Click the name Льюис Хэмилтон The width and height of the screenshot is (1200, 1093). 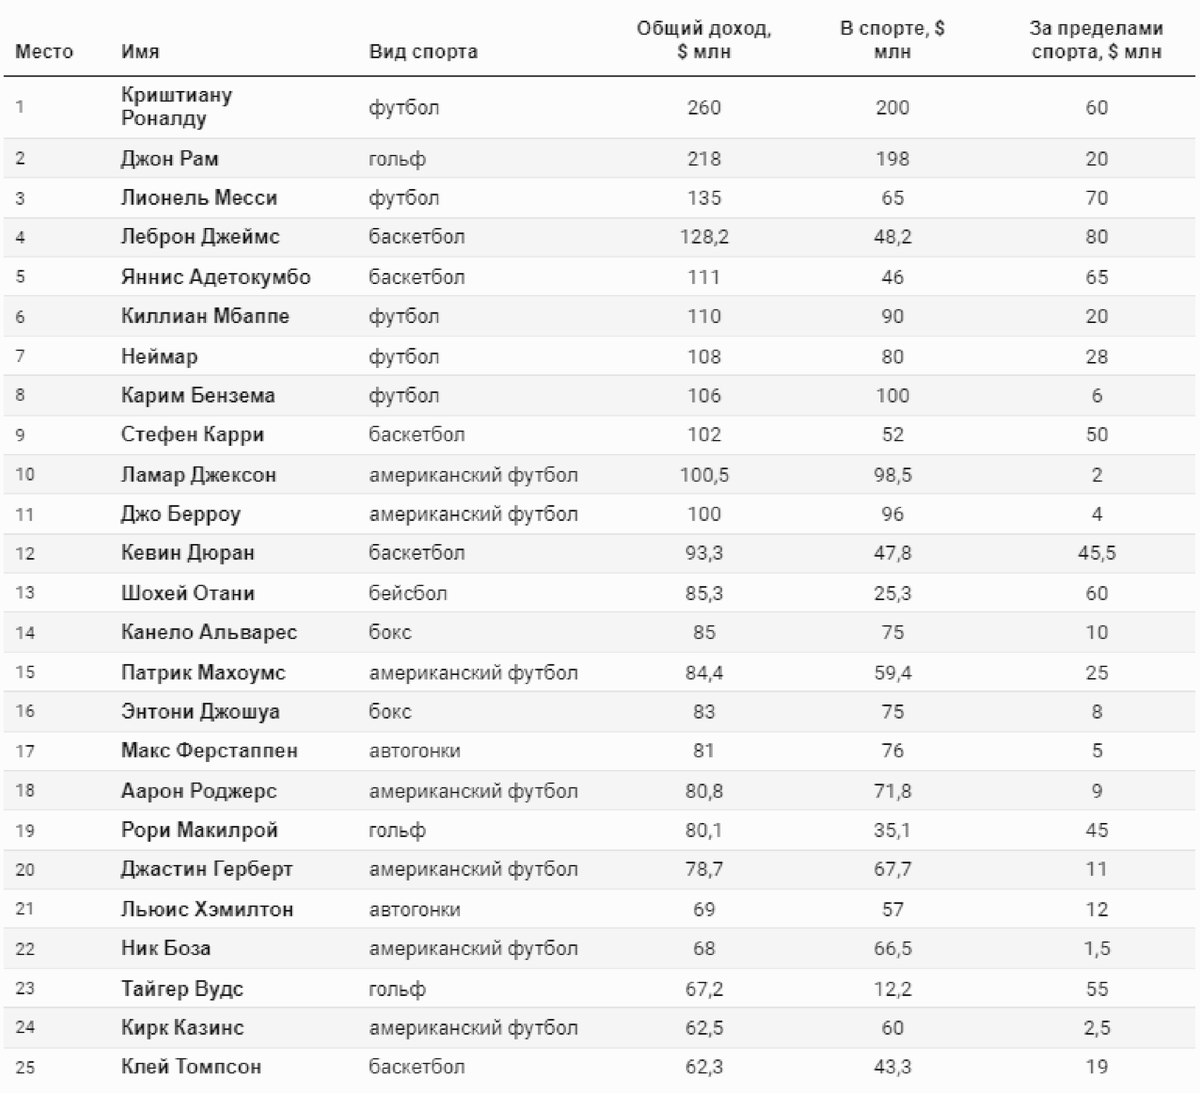(x=207, y=909)
